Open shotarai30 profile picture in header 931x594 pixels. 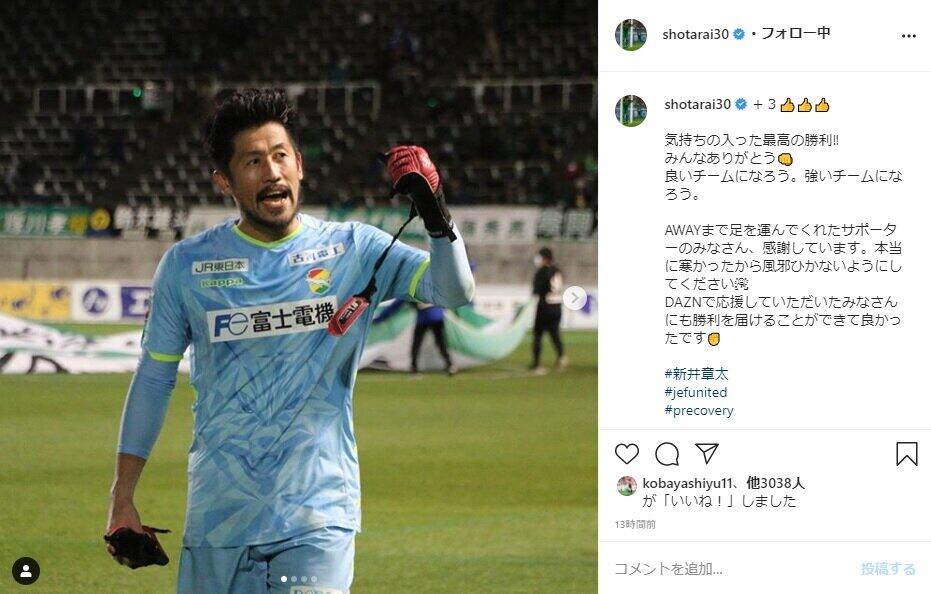pyautogui.click(x=631, y=34)
